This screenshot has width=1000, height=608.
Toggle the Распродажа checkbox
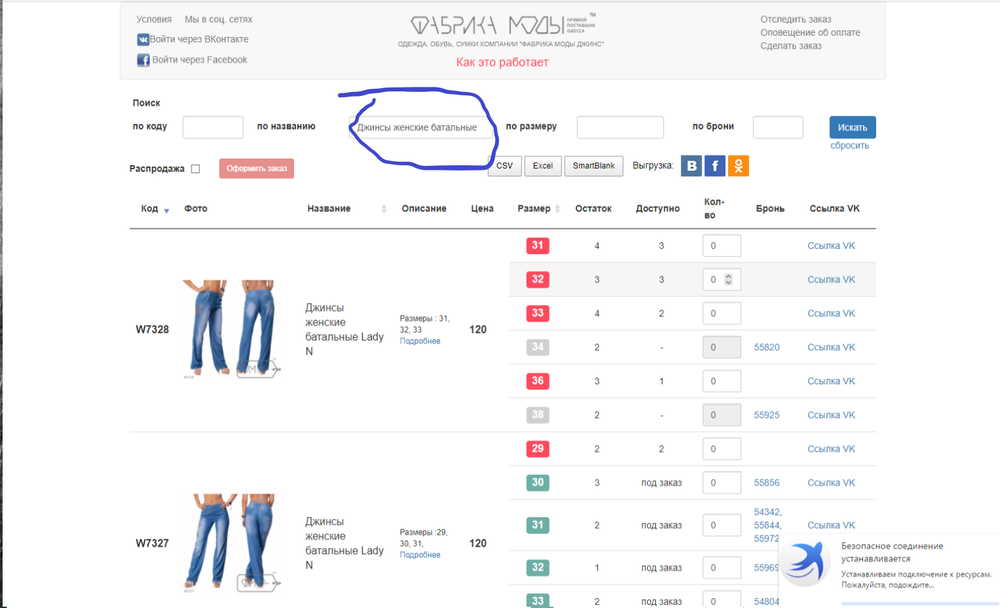[196, 169]
